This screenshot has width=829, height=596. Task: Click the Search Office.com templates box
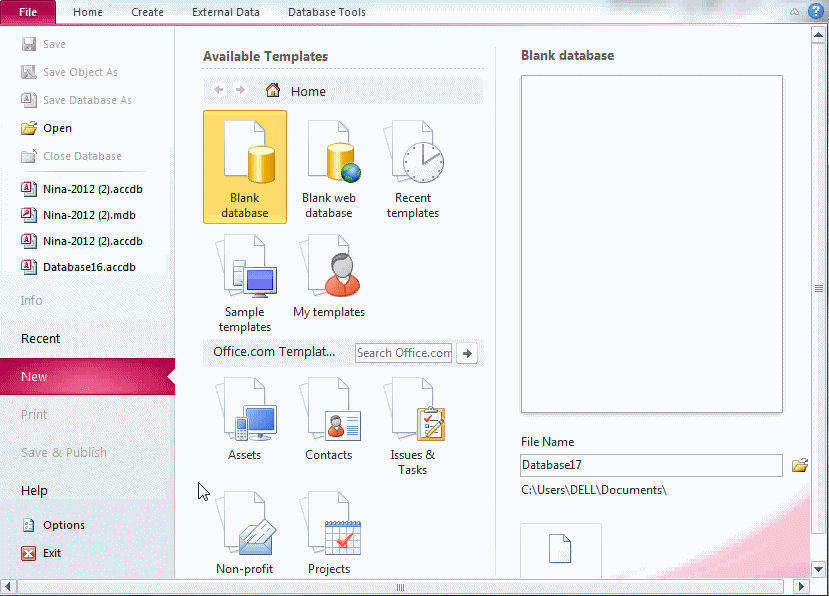coord(404,353)
